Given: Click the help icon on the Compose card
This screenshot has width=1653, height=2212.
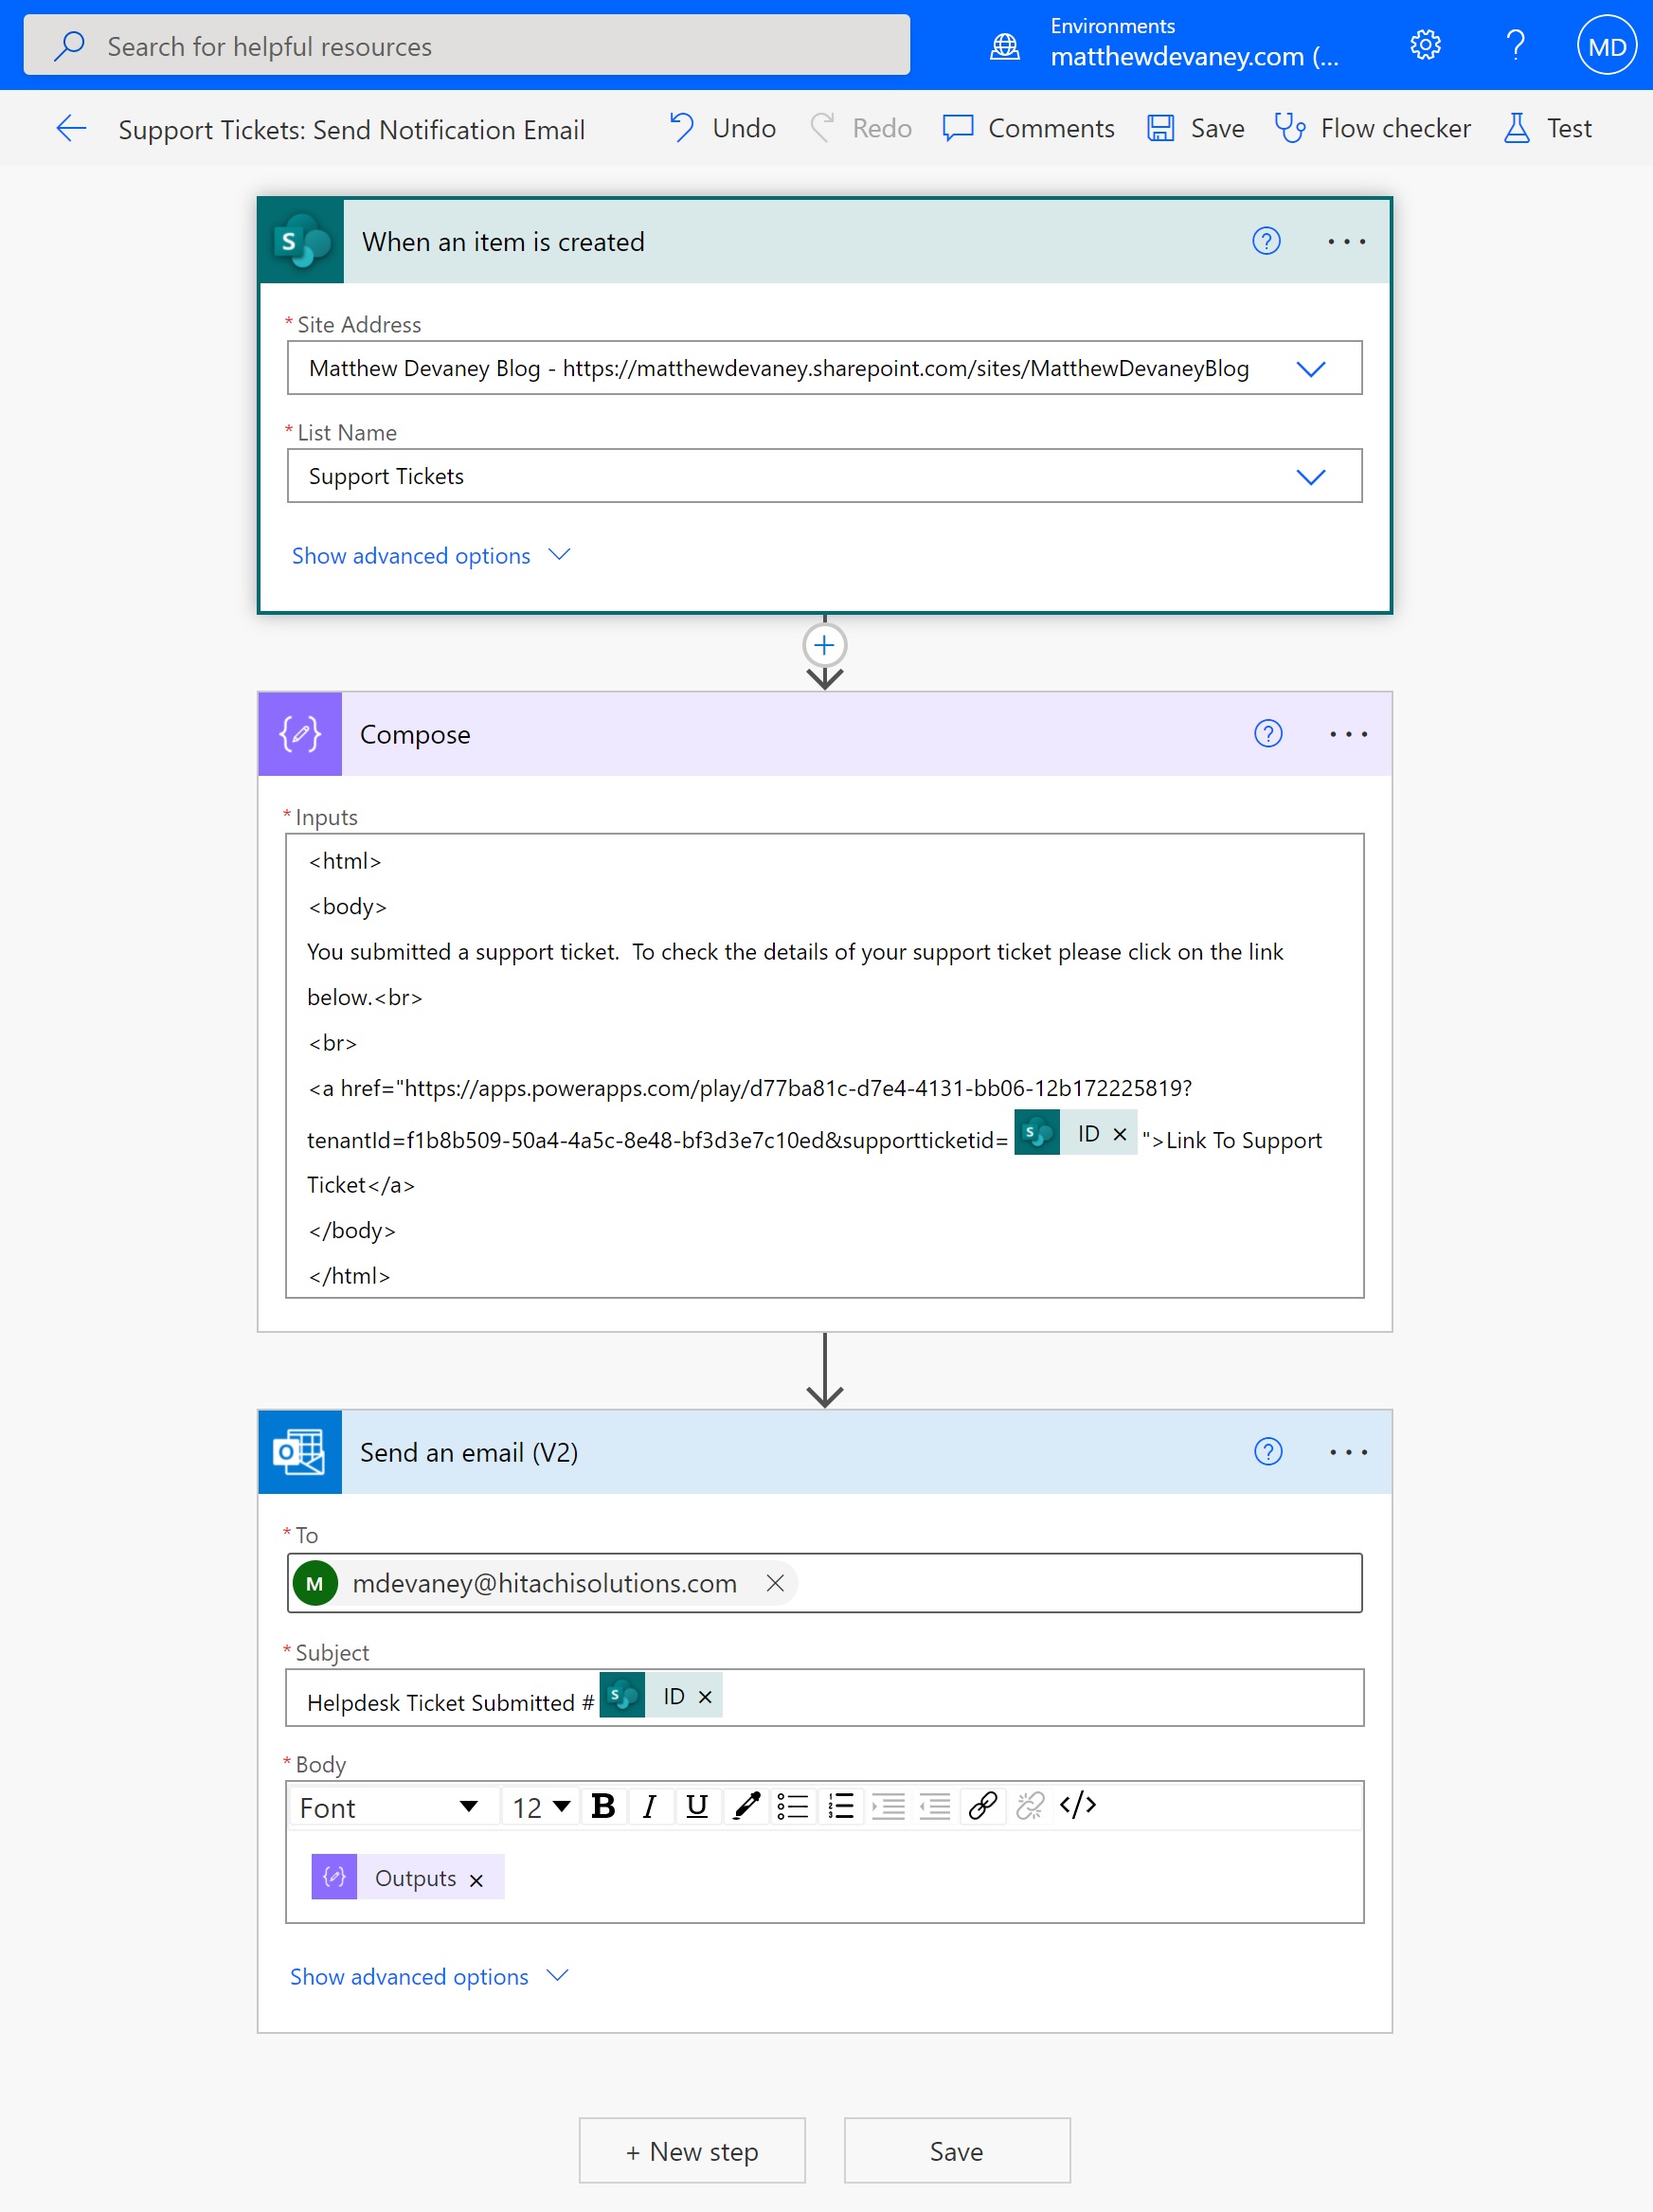Looking at the screenshot, I should coord(1268,734).
